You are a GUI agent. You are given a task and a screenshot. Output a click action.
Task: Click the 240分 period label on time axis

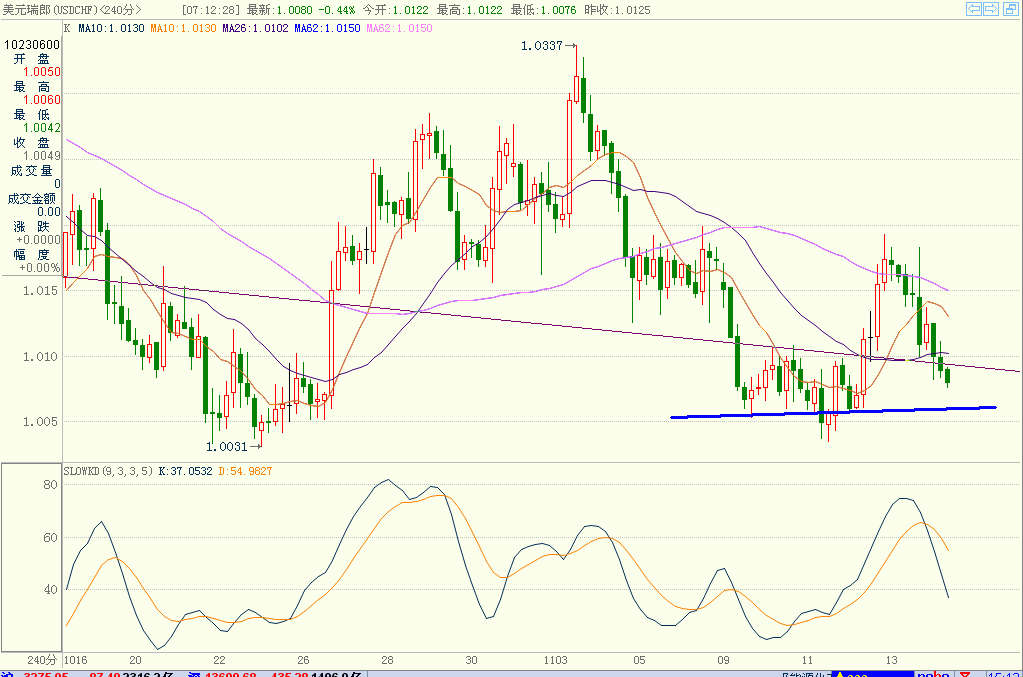tap(42, 660)
